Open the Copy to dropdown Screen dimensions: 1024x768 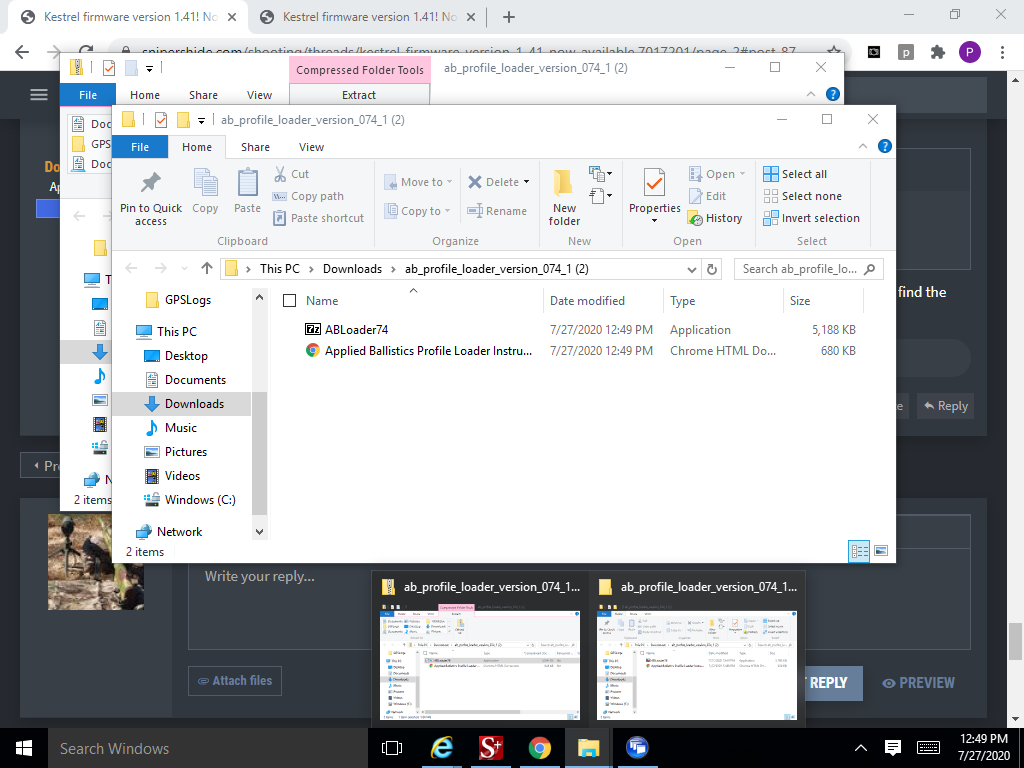click(418, 211)
